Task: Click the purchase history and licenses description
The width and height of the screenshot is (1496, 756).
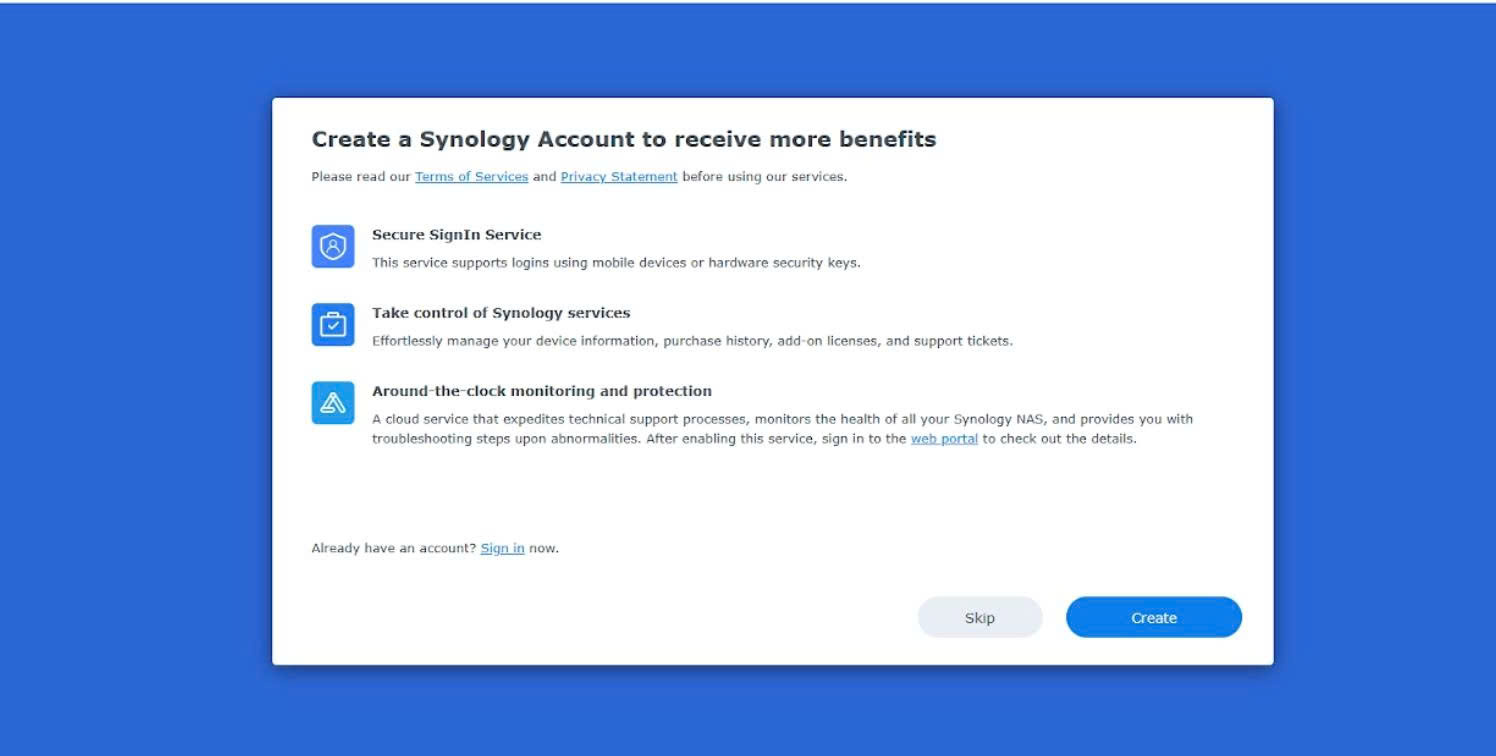Action: (x=692, y=341)
